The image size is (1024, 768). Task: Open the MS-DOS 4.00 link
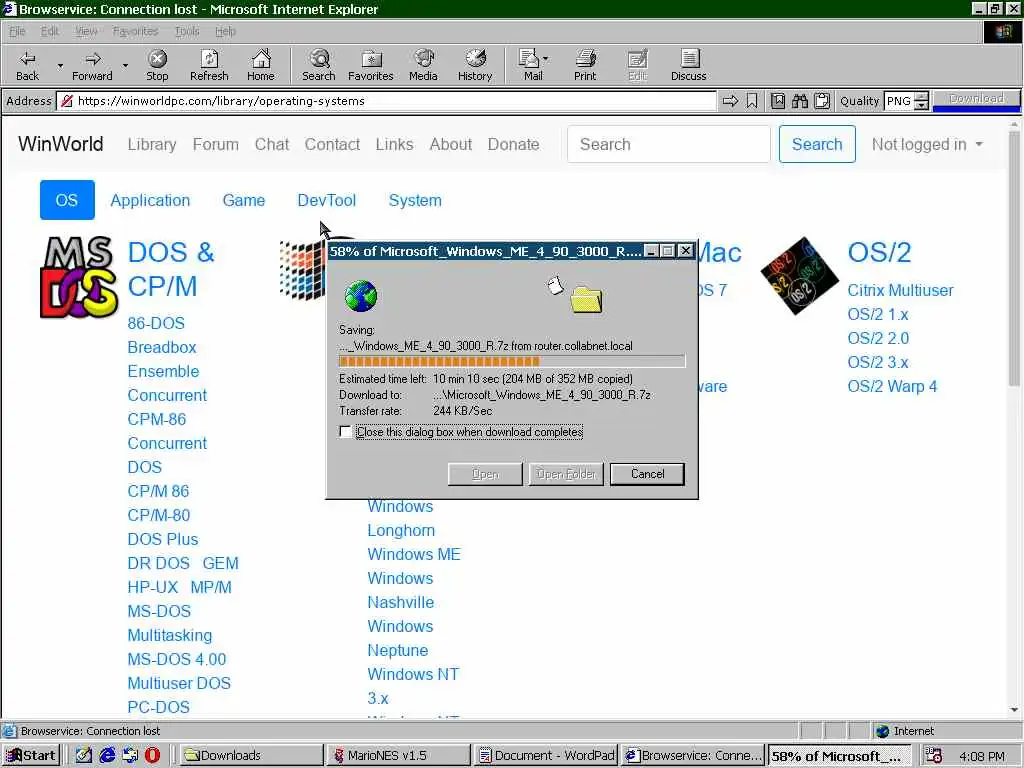[176, 660]
